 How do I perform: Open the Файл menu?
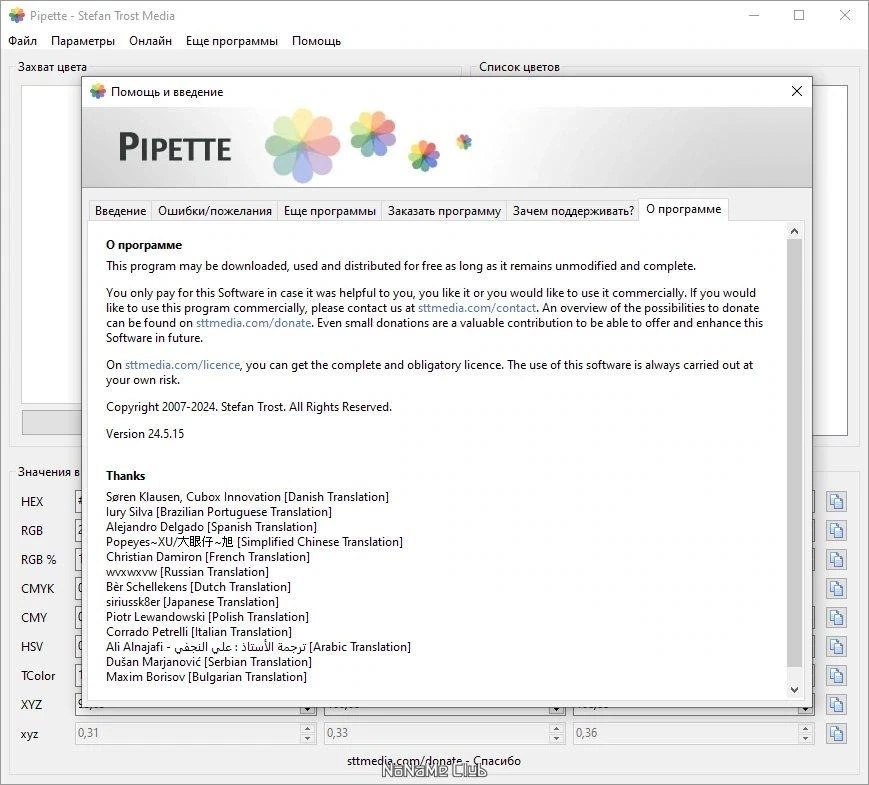tap(22, 41)
